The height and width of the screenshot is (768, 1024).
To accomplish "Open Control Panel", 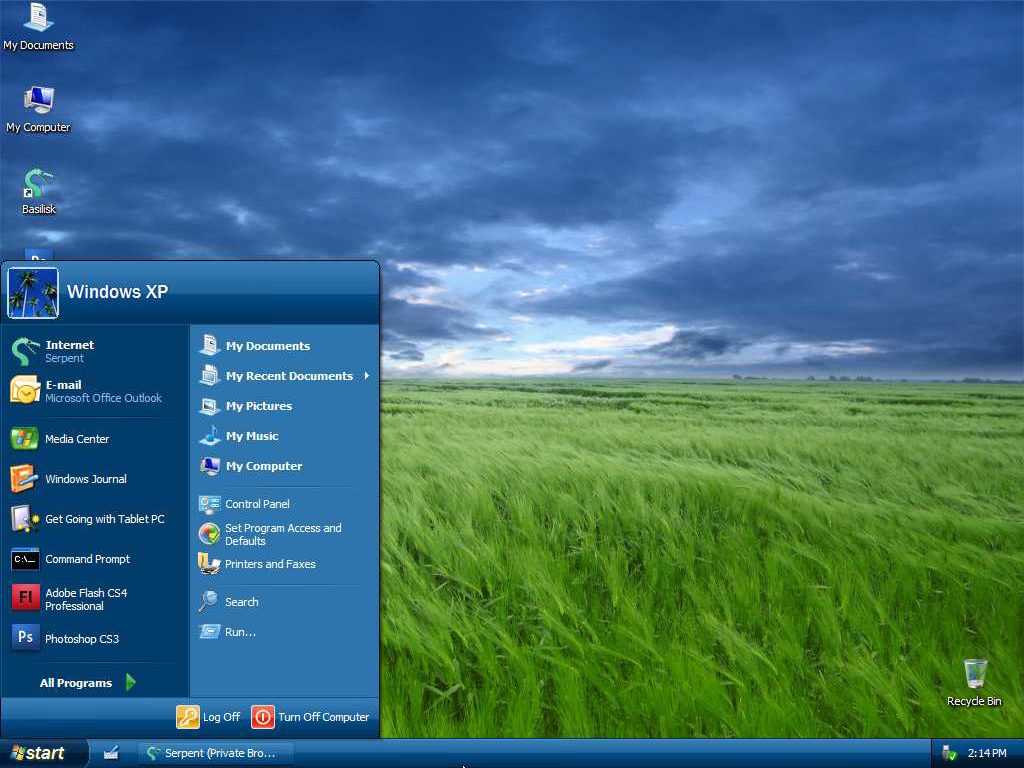I will pyautogui.click(x=256, y=504).
